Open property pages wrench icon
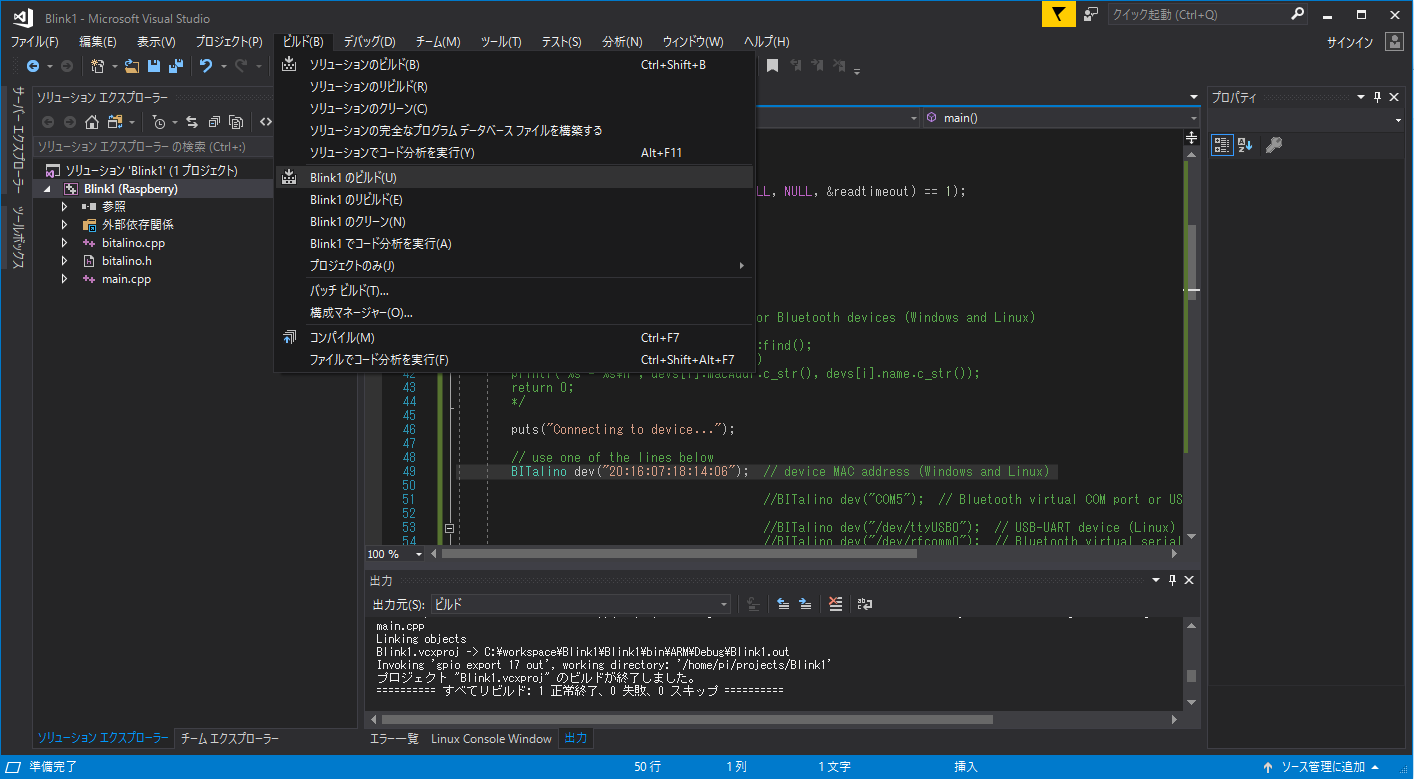The width and height of the screenshot is (1414, 779). (1273, 145)
